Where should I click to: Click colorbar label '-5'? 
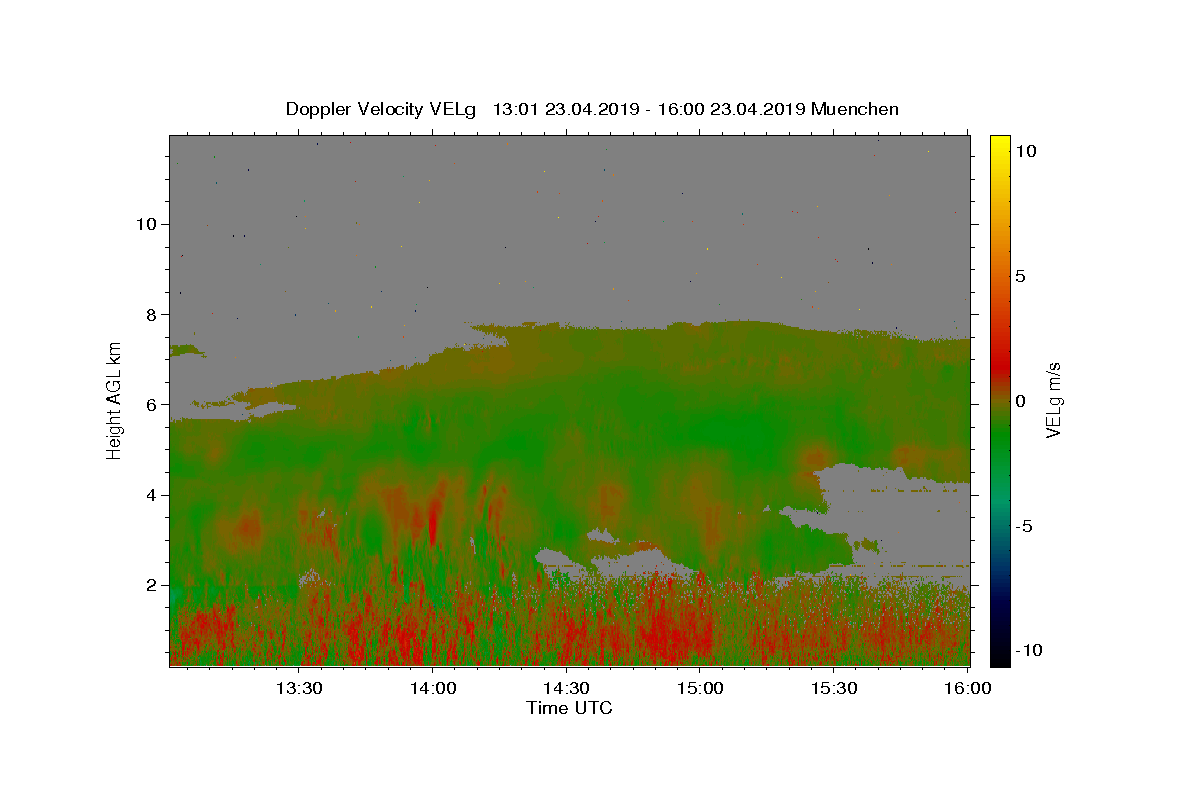point(1023,526)
